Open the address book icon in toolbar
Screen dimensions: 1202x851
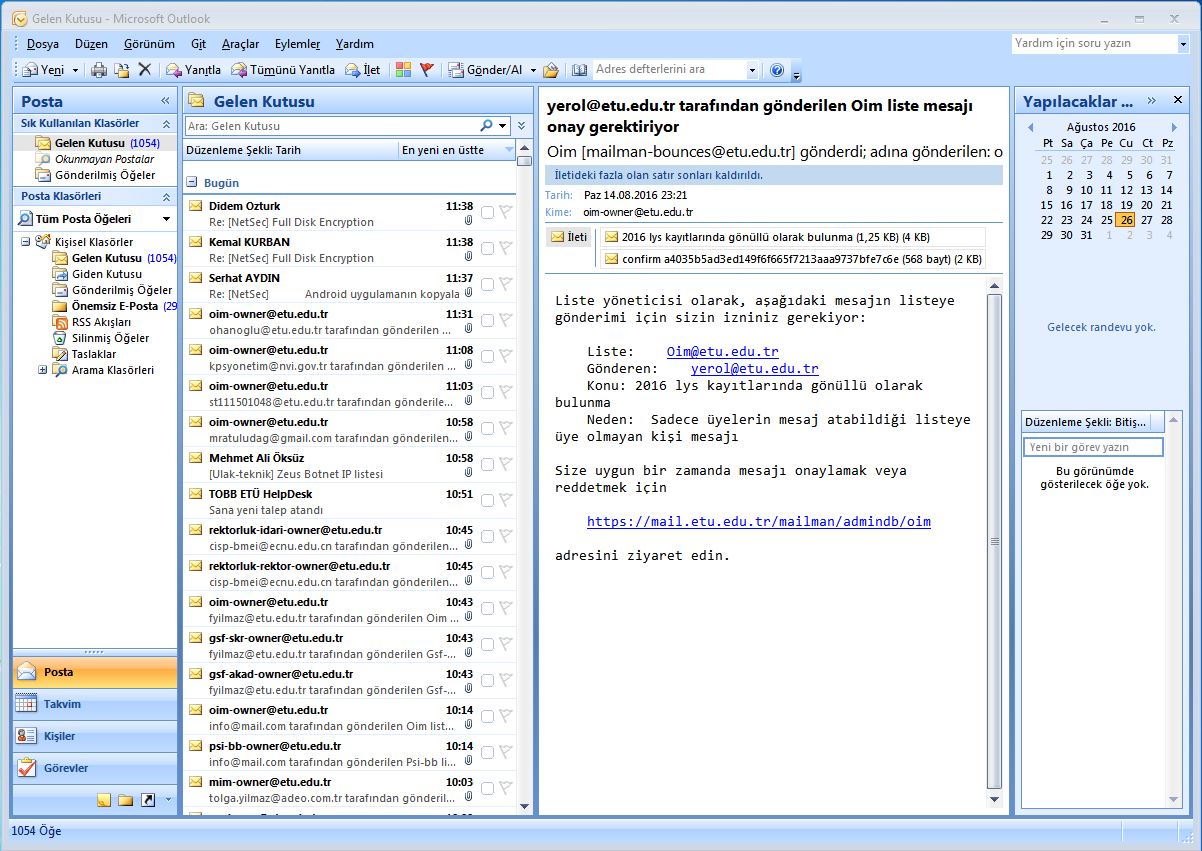coord(579,70)
